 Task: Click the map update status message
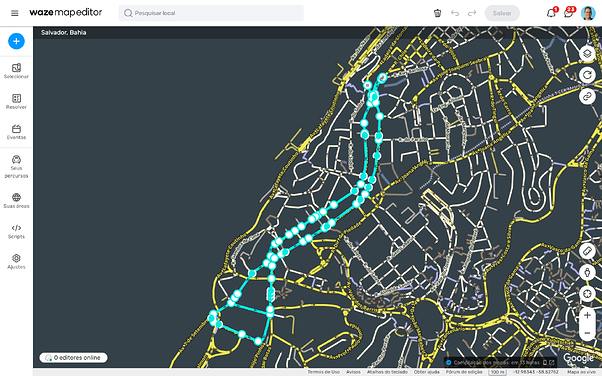[496, 362]
